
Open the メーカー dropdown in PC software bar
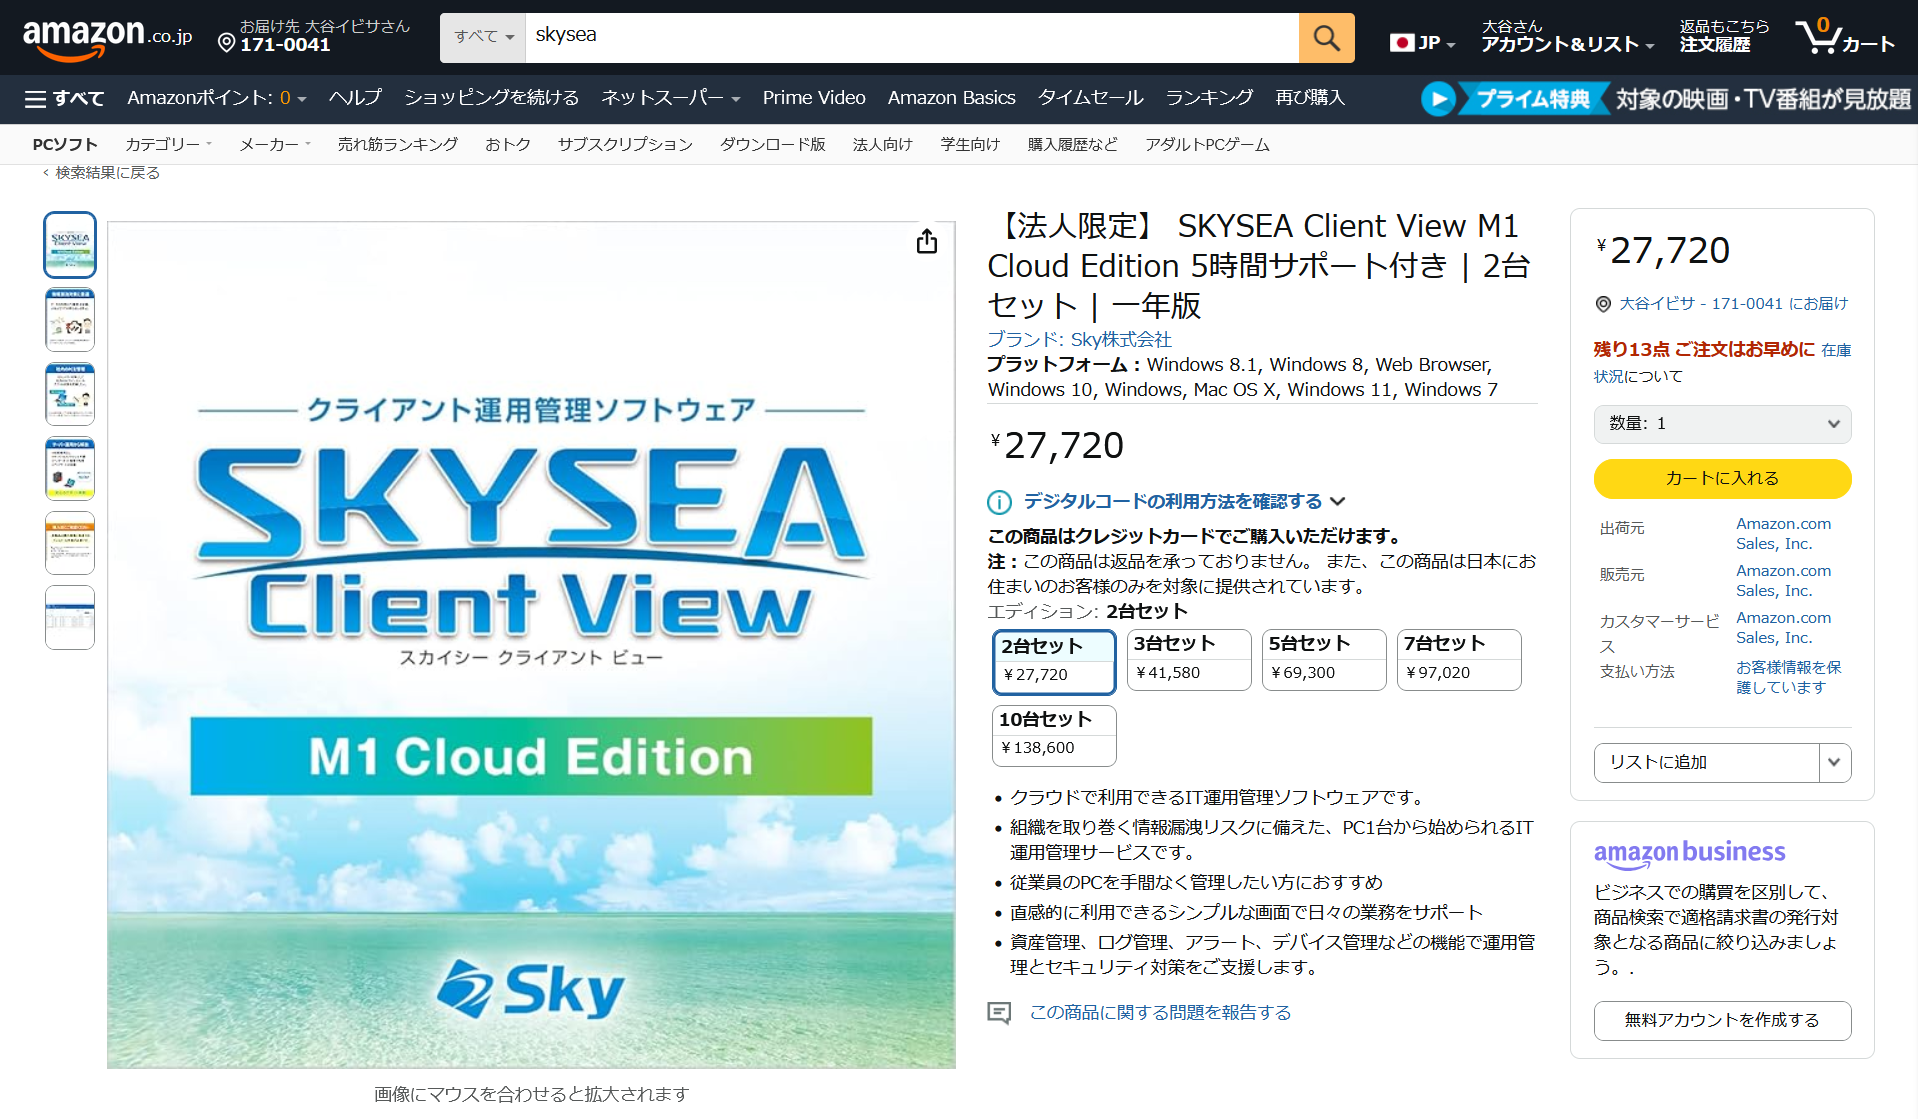(275, 145)
